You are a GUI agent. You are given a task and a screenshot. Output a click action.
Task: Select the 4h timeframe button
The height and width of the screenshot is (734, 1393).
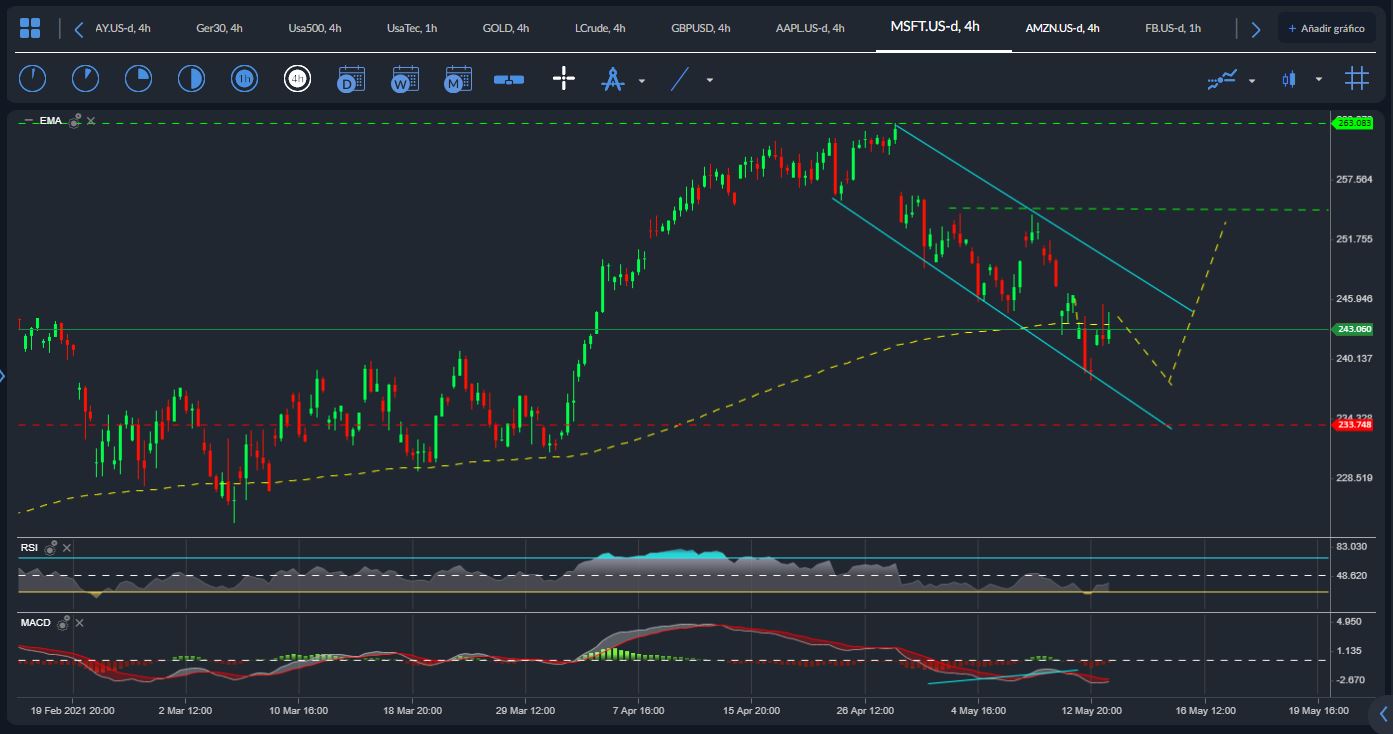coord(297,79)
